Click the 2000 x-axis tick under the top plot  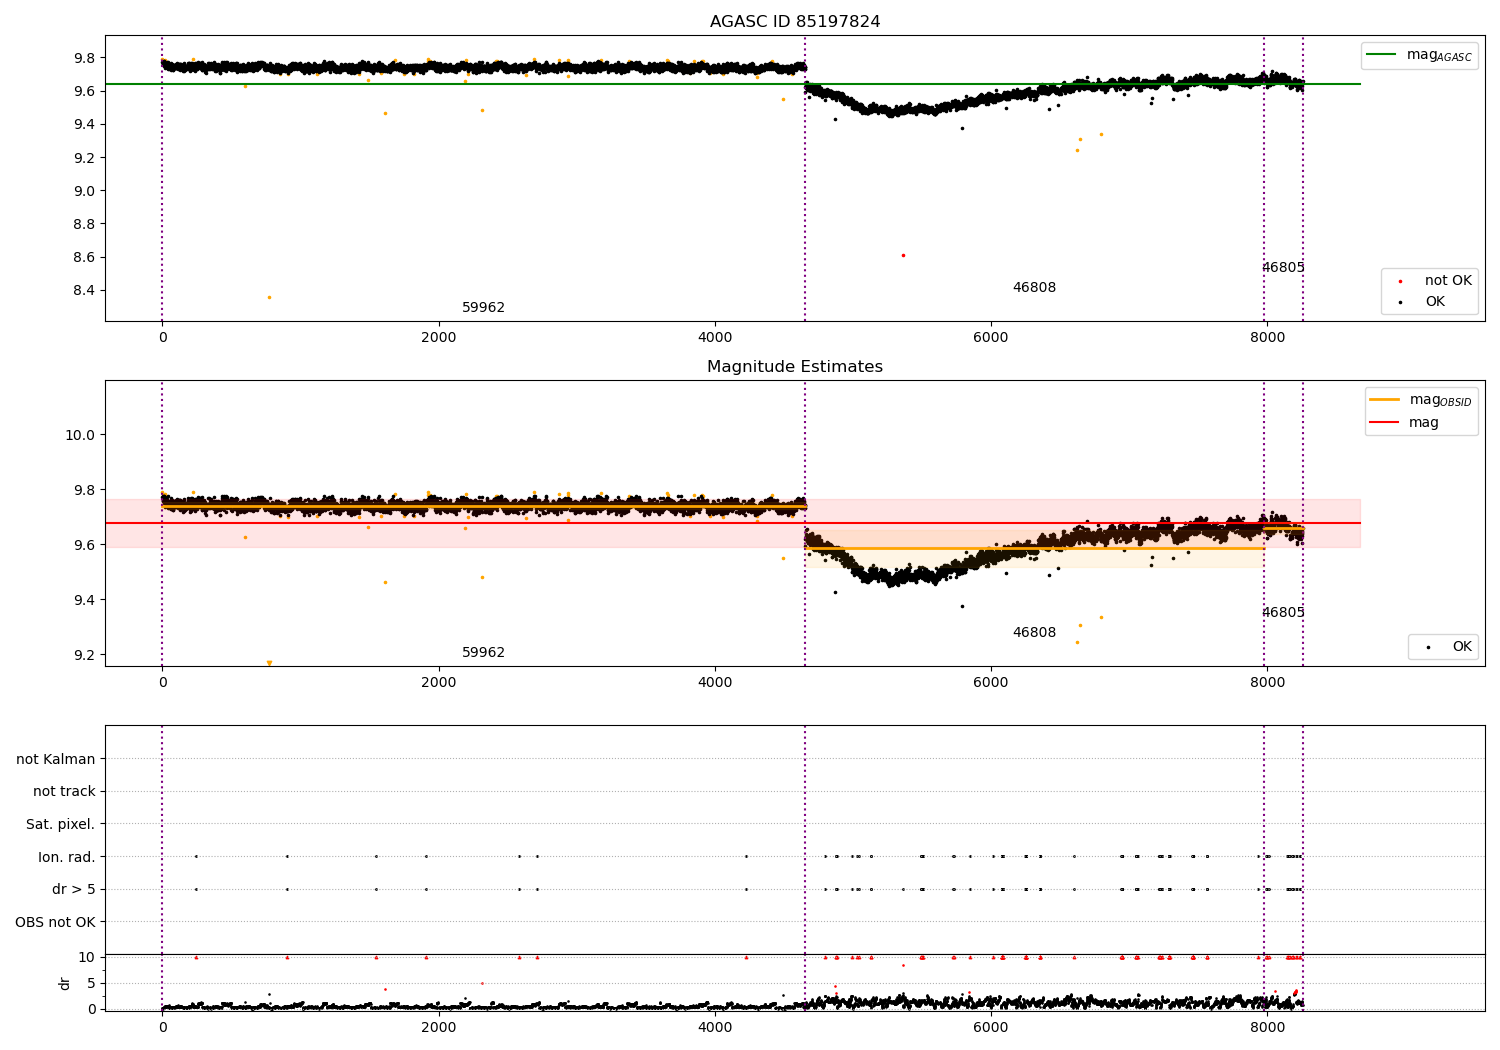tap(439, 338)
